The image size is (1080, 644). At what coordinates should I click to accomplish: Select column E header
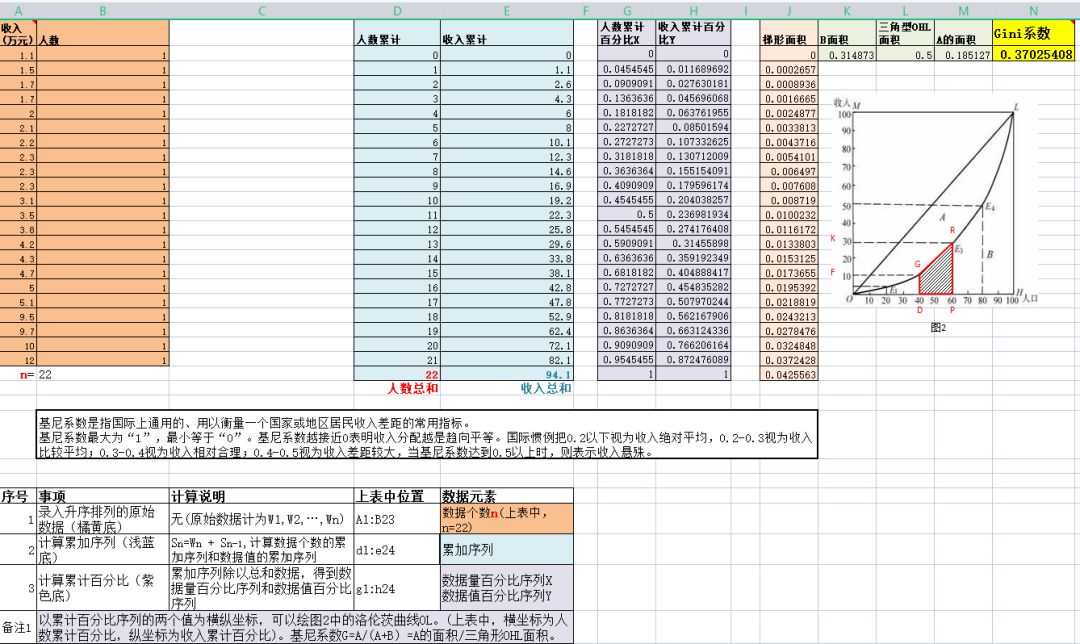(507, 11)
